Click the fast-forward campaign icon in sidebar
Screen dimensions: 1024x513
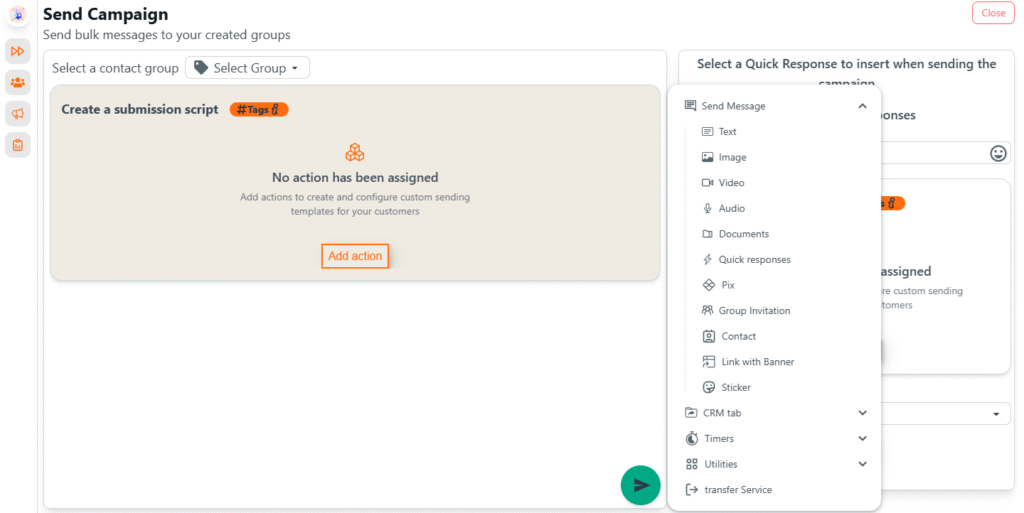(x=17, y=51)
